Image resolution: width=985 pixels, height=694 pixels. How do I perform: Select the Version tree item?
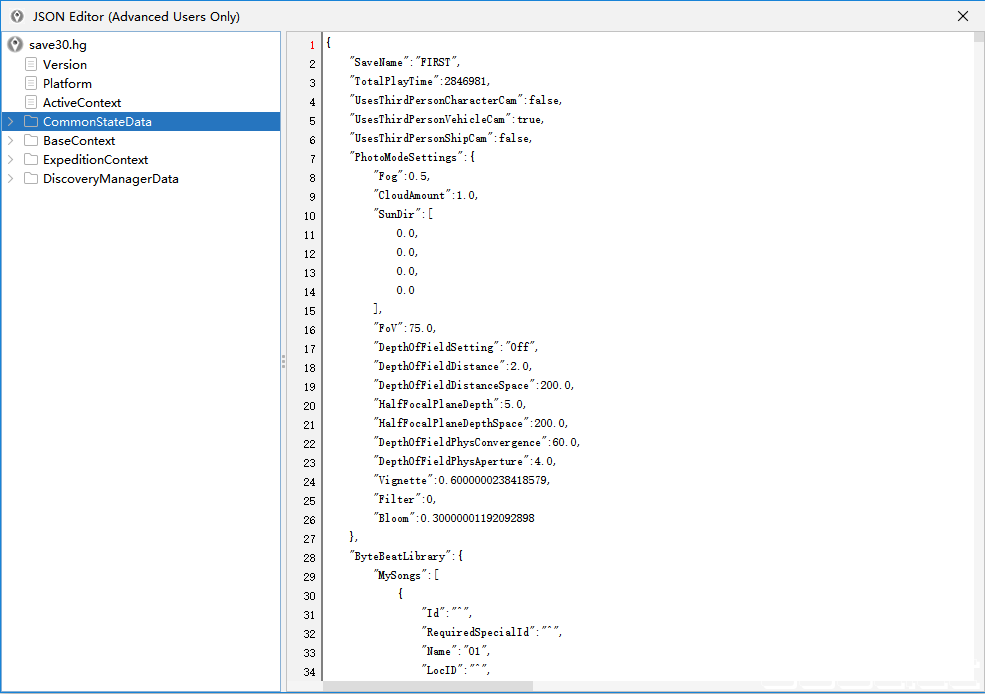(65, 64)
